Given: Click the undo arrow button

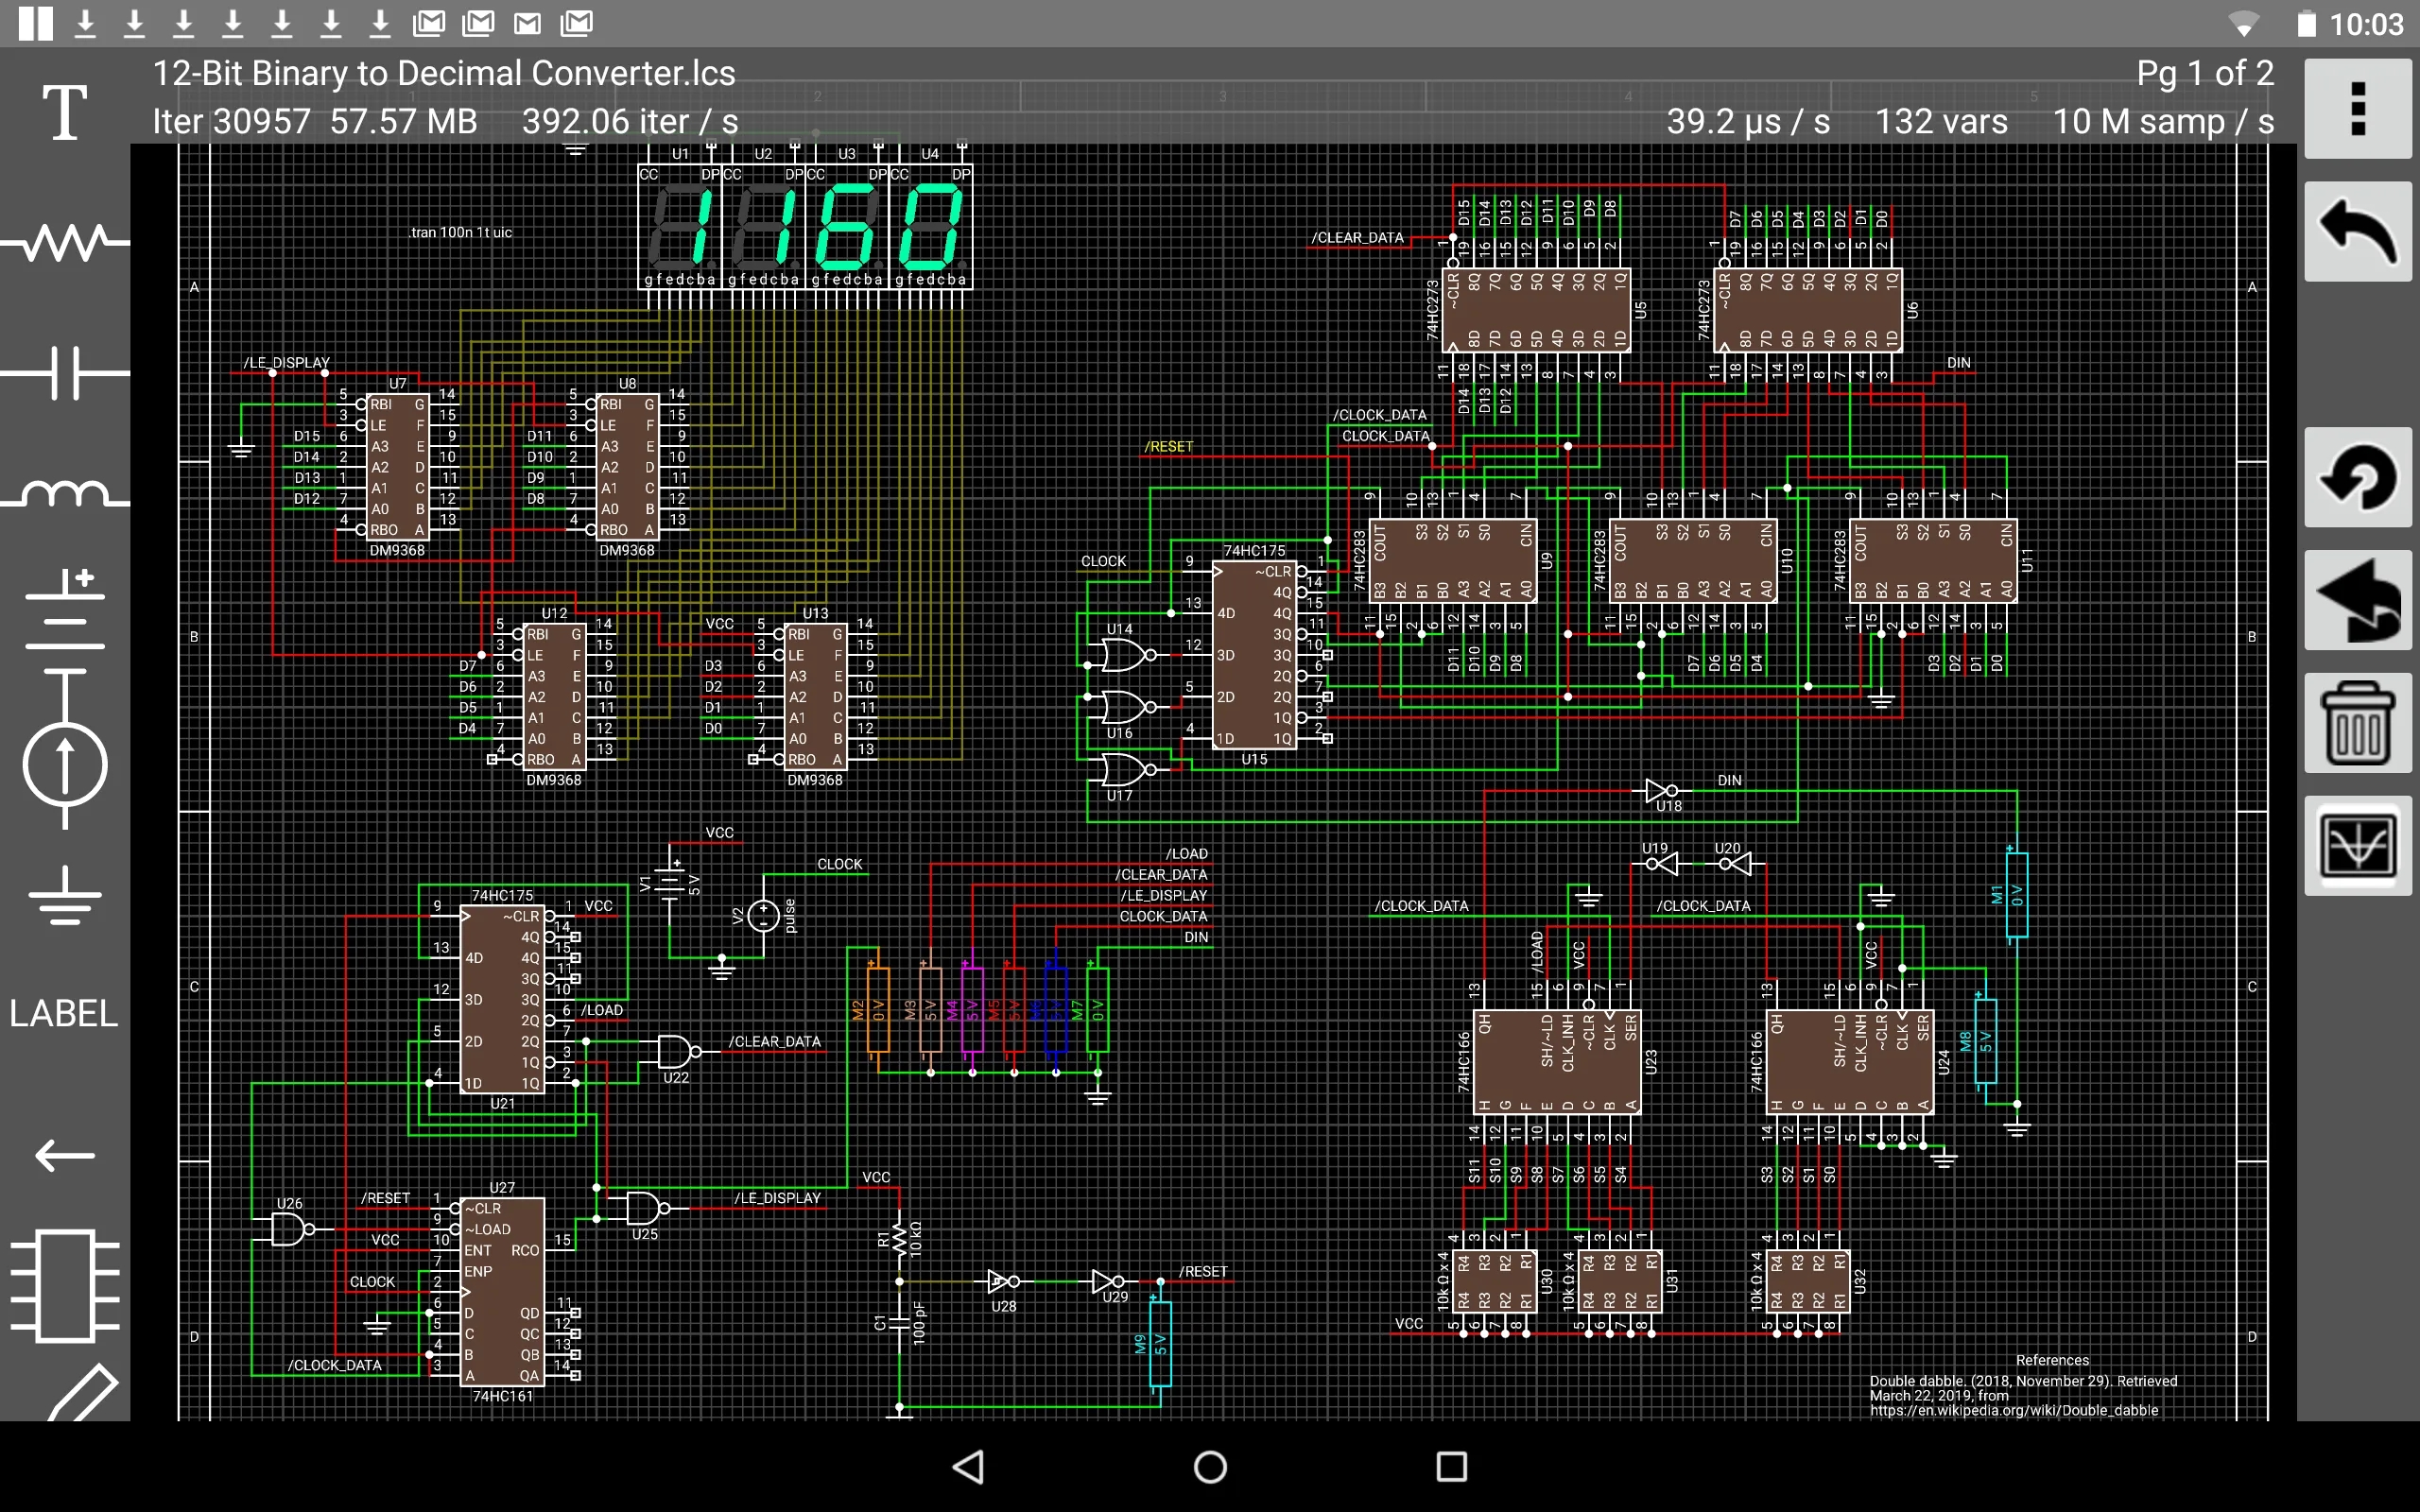Looking at the screenshot, I should [x=2358, y=231].
